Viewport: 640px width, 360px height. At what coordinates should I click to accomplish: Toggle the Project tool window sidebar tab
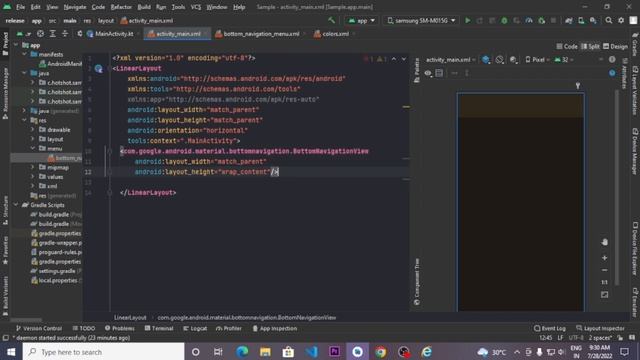[x=5, y=43]
